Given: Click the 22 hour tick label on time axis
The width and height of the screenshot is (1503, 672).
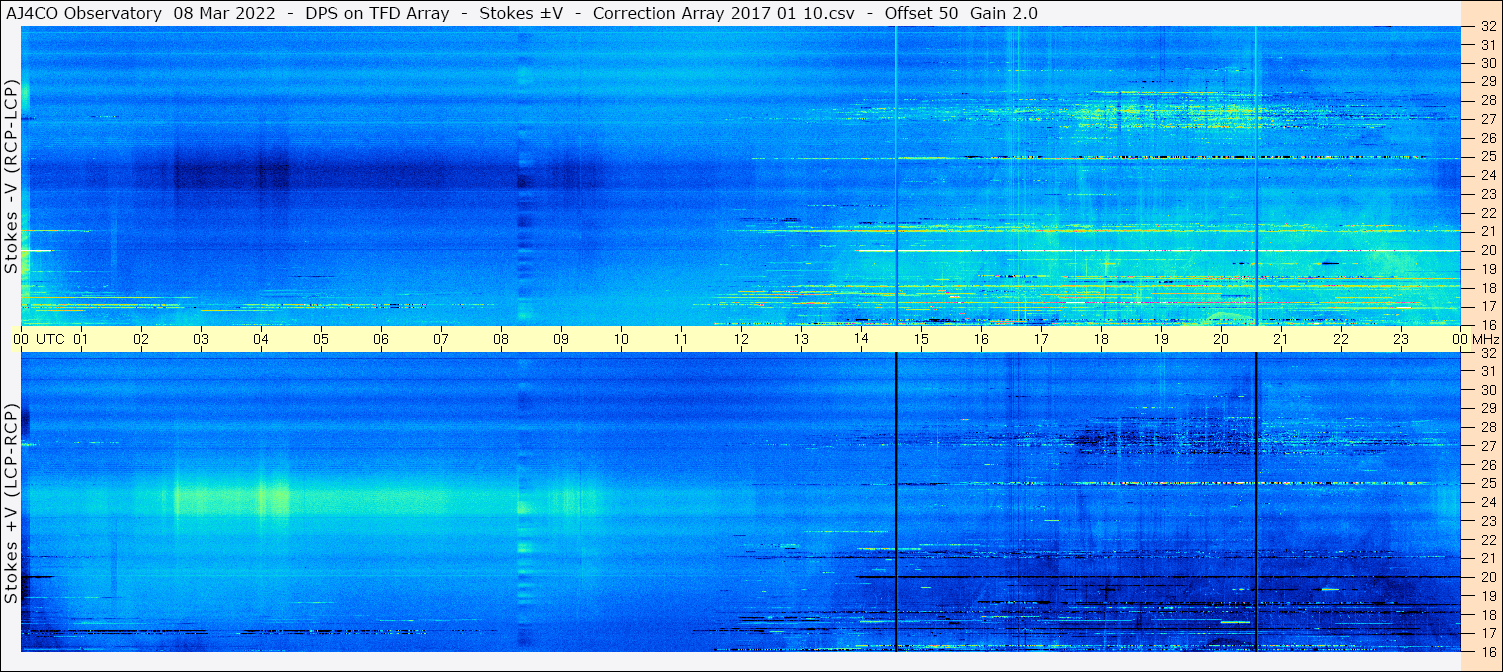Looking at the screenshot, I should [1341, 339].
